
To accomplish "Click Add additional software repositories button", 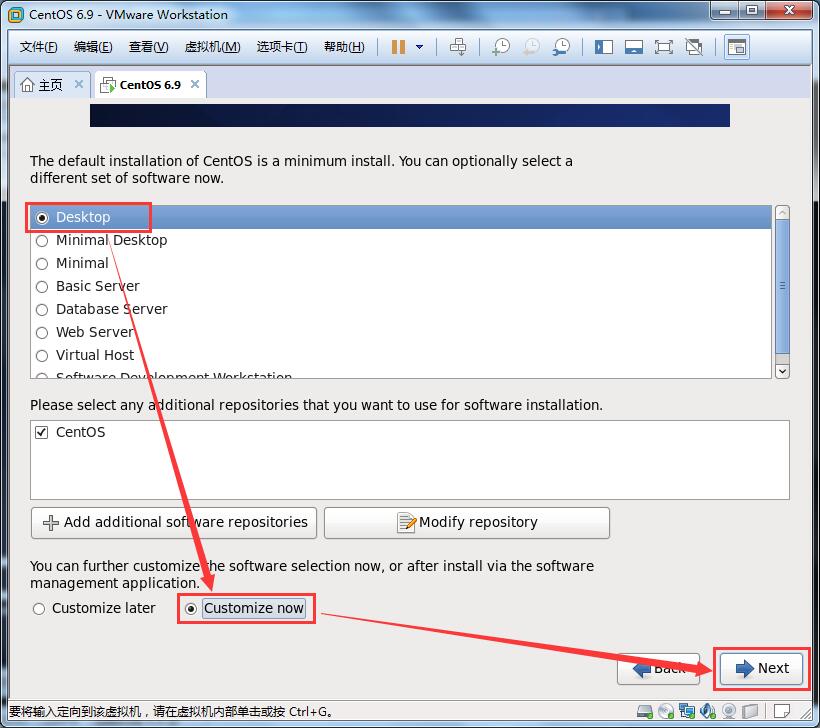I will (x=174, y=522).
